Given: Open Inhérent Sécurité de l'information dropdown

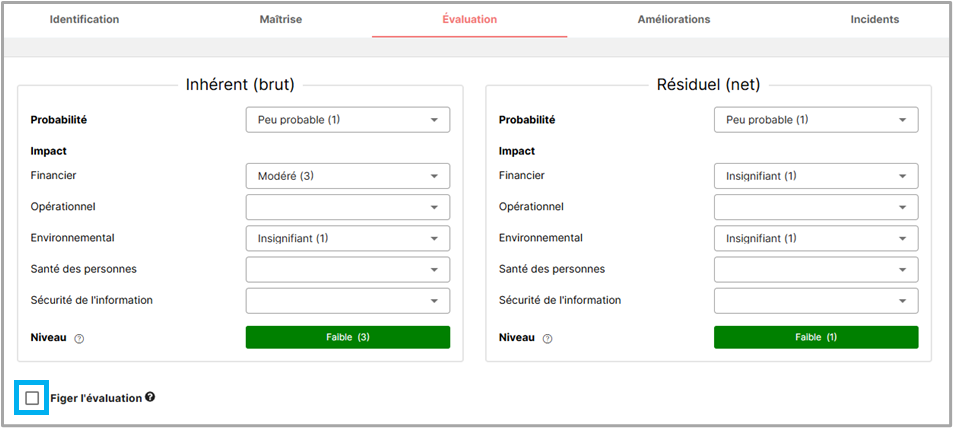Looking at the screenshot, I should point(347,300).
